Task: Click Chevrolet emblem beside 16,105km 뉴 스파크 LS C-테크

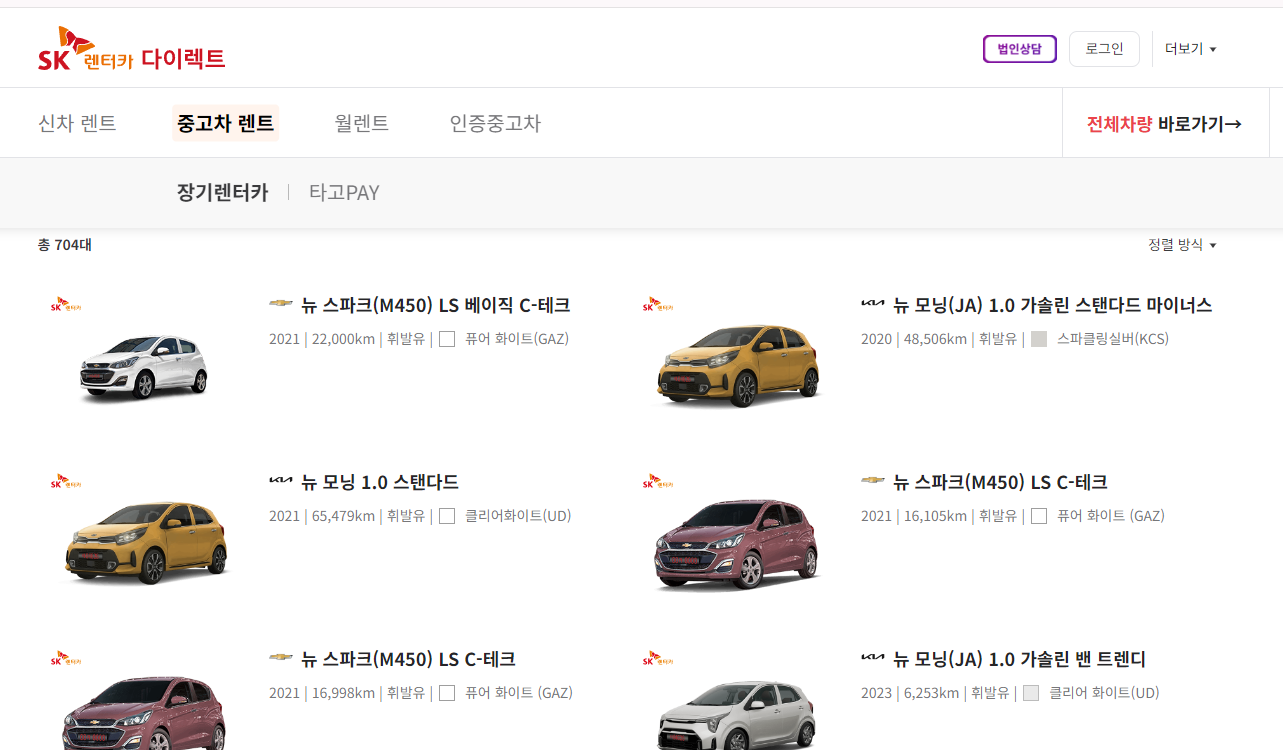Action: (873, 480)
